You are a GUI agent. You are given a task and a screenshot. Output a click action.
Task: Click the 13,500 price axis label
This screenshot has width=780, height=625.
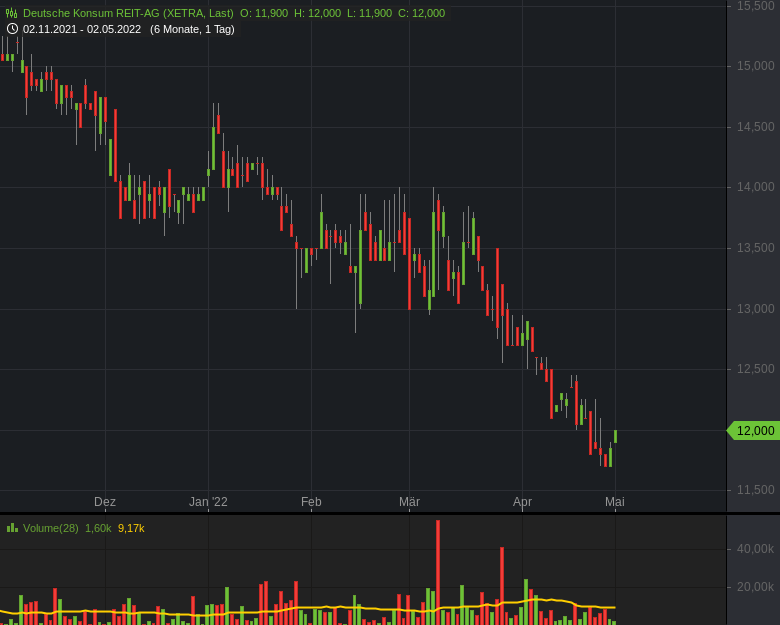756,248
